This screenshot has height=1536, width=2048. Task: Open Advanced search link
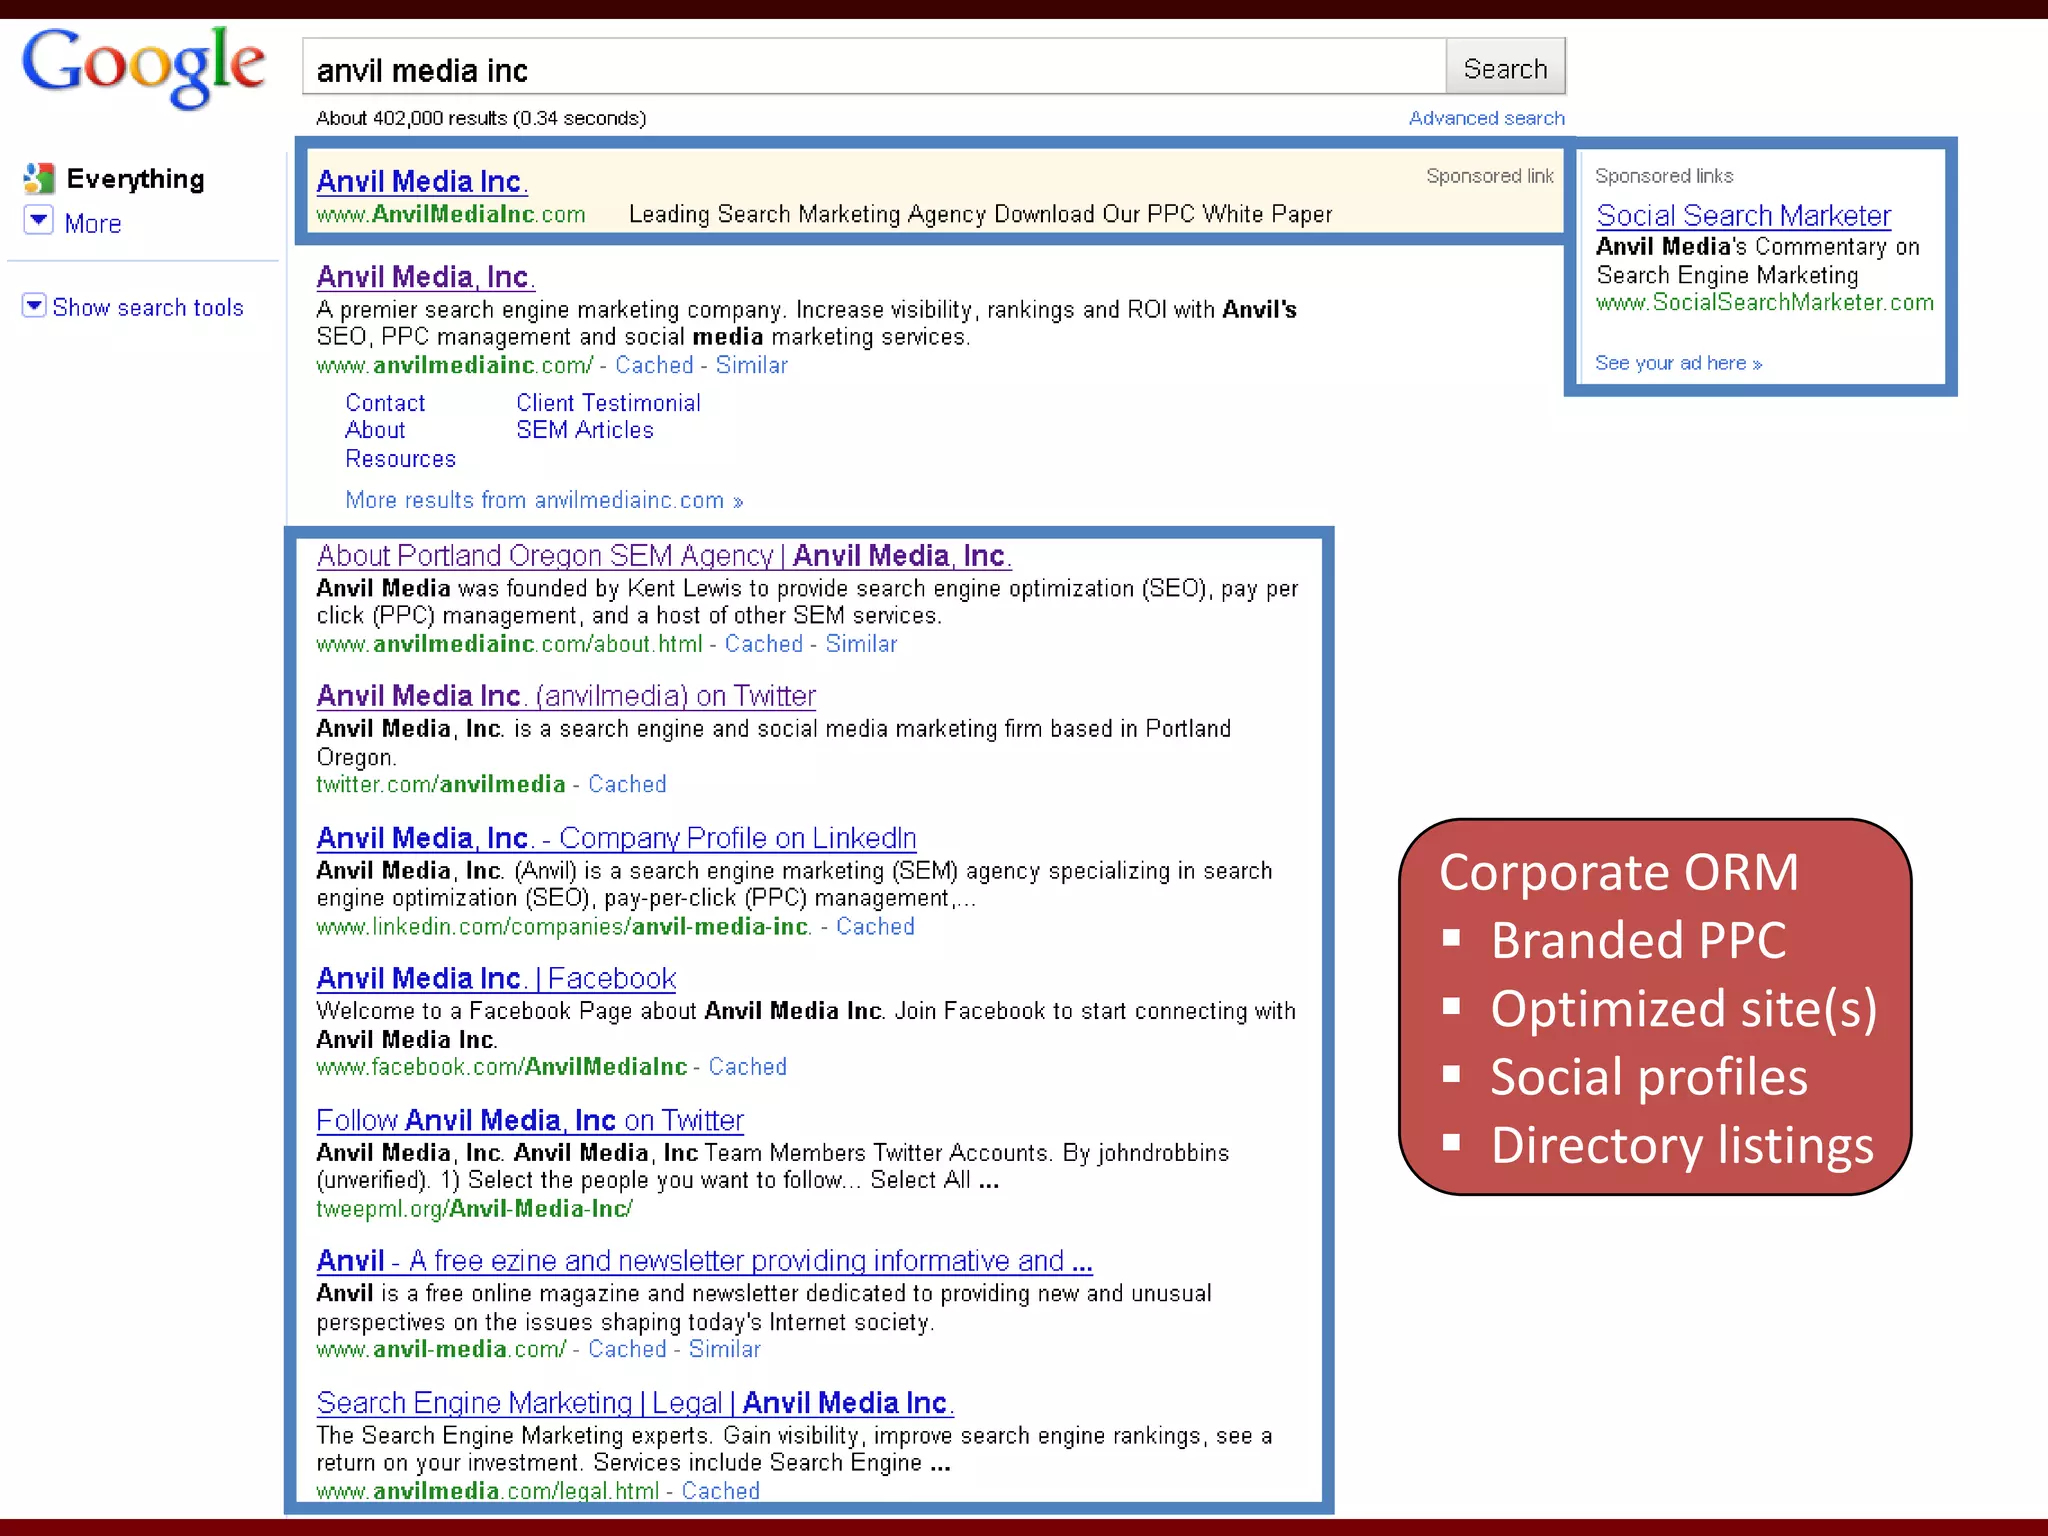pos(1486,118)
